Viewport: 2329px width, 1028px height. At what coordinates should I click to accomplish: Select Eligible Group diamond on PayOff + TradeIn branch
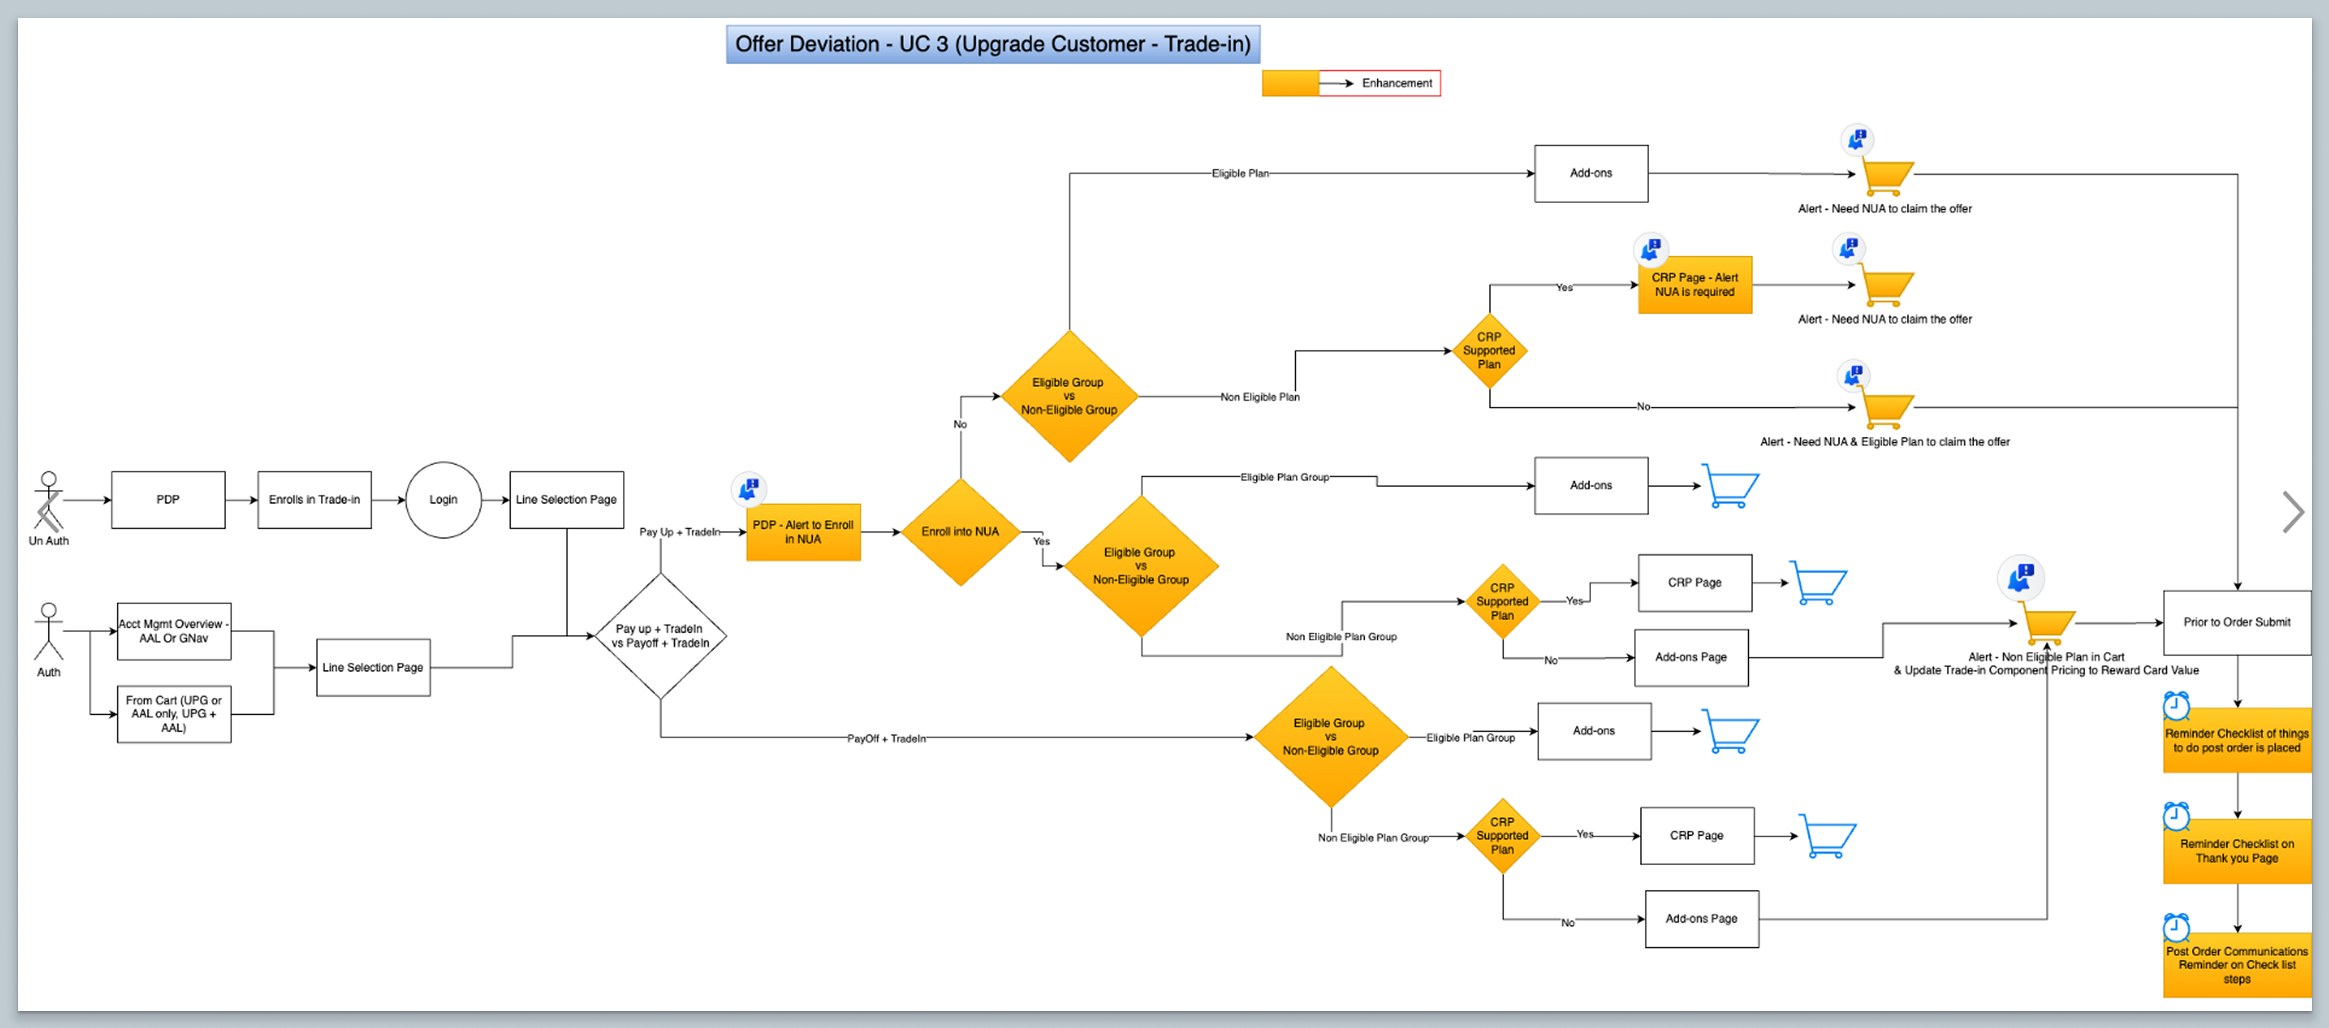(1331, 737)
